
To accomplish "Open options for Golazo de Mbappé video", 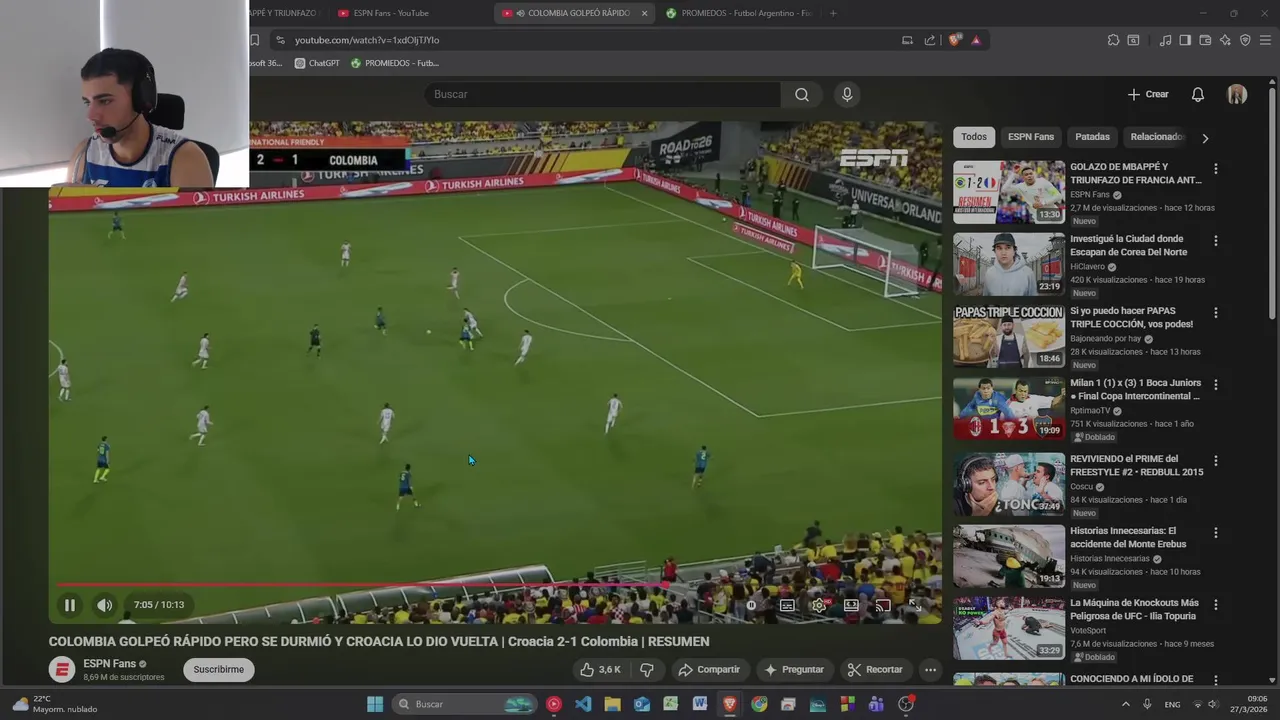I will pyautogui.click(x=1216, y=169).
